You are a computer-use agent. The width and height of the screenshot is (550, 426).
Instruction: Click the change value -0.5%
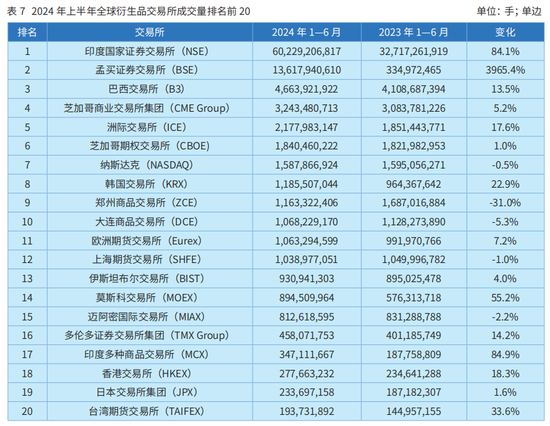tap(505, 165)
